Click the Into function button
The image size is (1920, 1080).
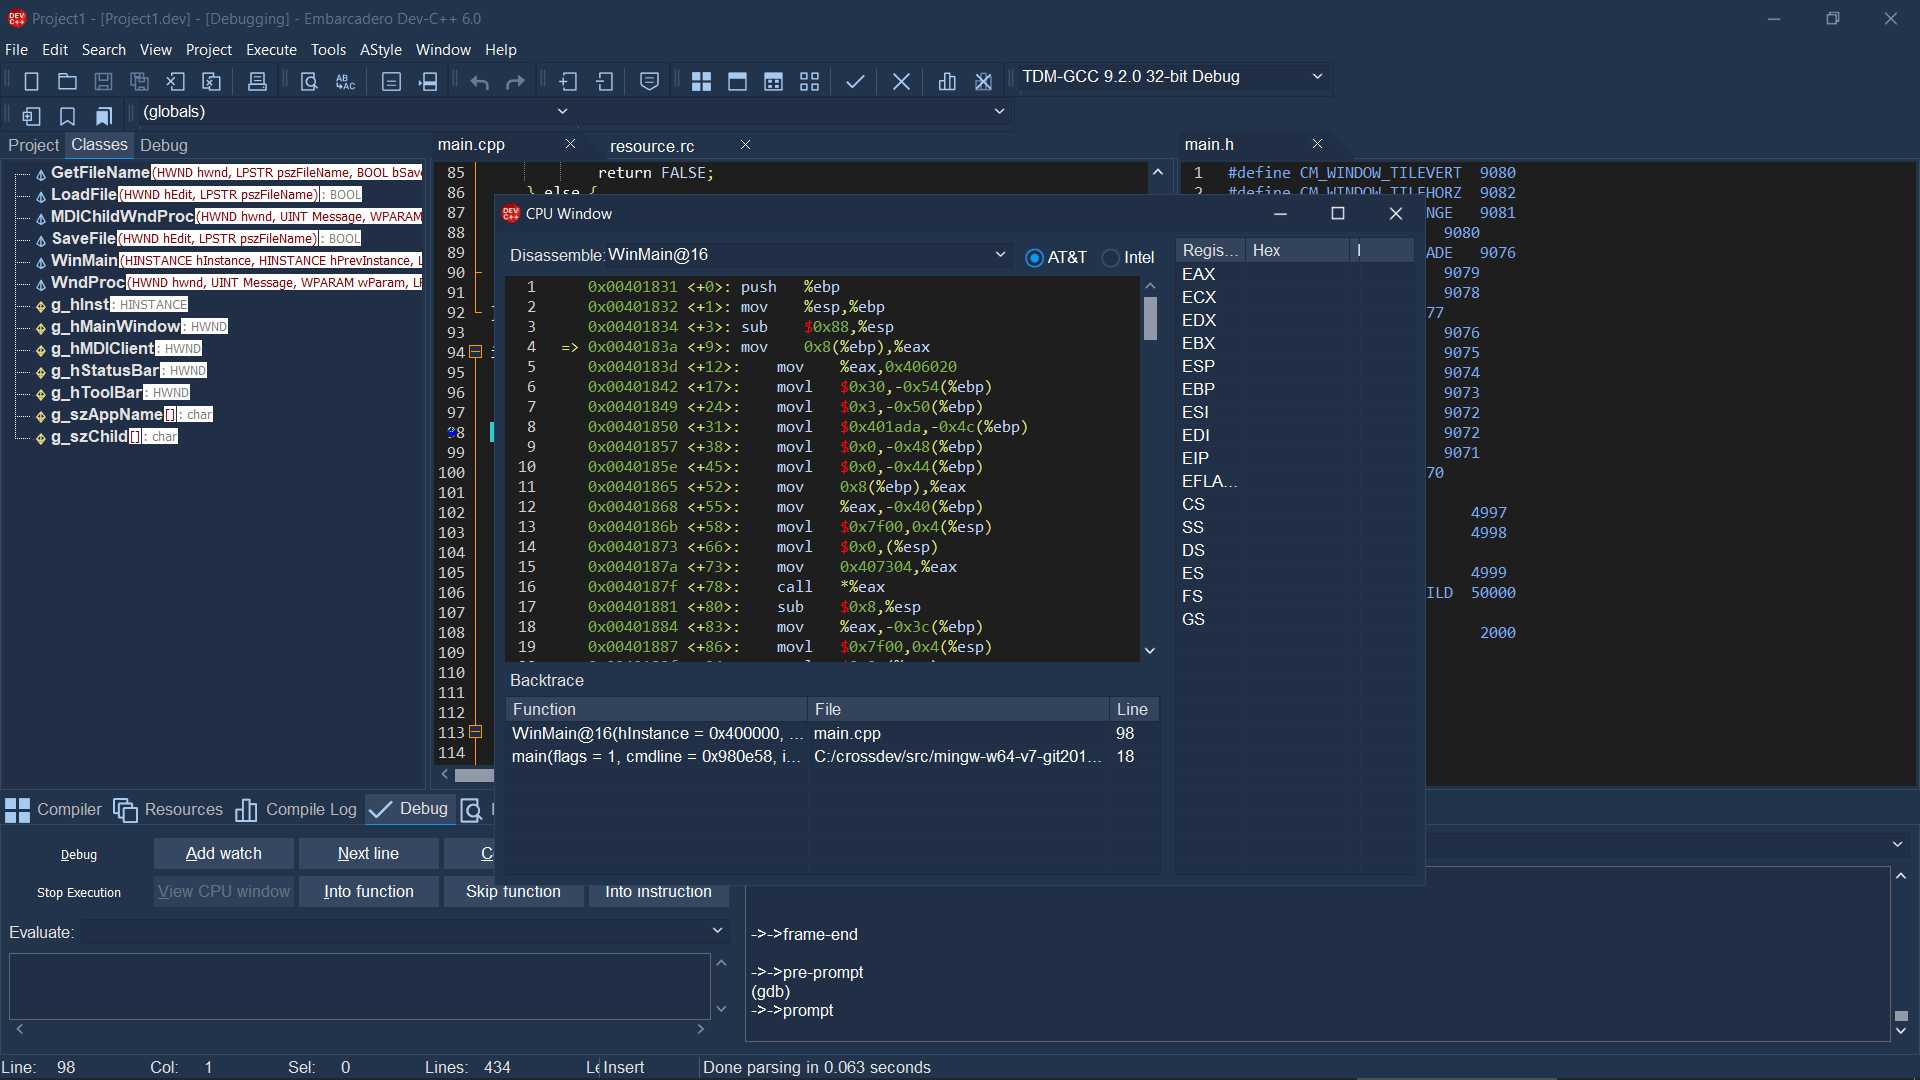pyautogui.click(x=369, y=892)
